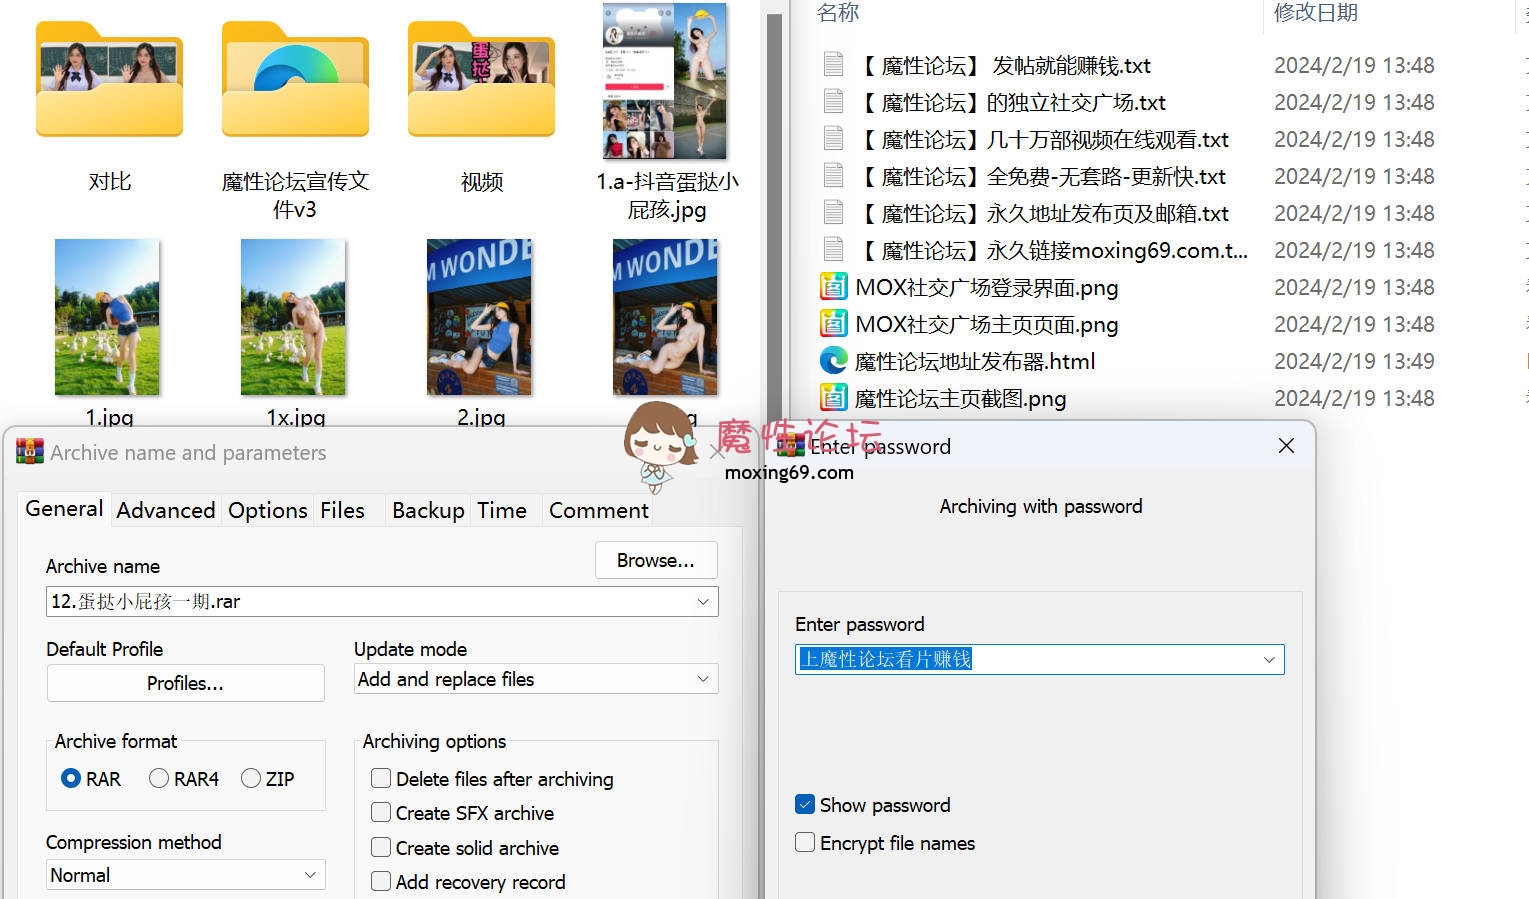This screenshot has height=899, width=1529.
Task: Select file 【魔性论坛】几十万部视频在线观看.txt
Action: (x=1044, y=139)
